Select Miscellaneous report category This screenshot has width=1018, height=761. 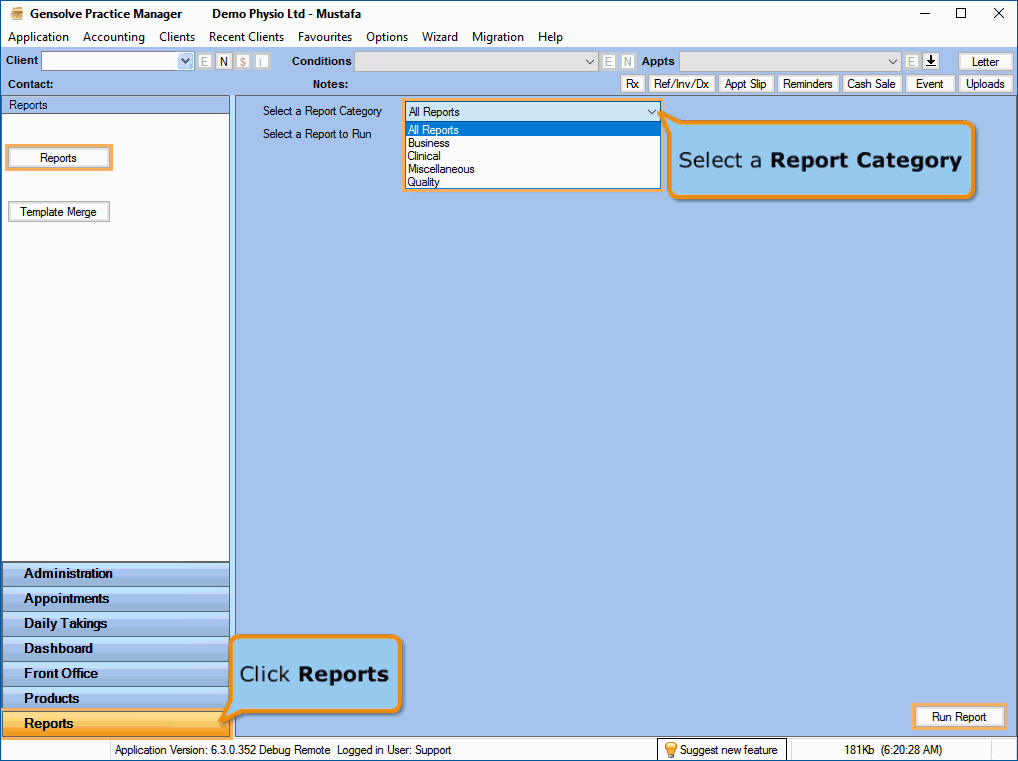(x=533, y=169)
